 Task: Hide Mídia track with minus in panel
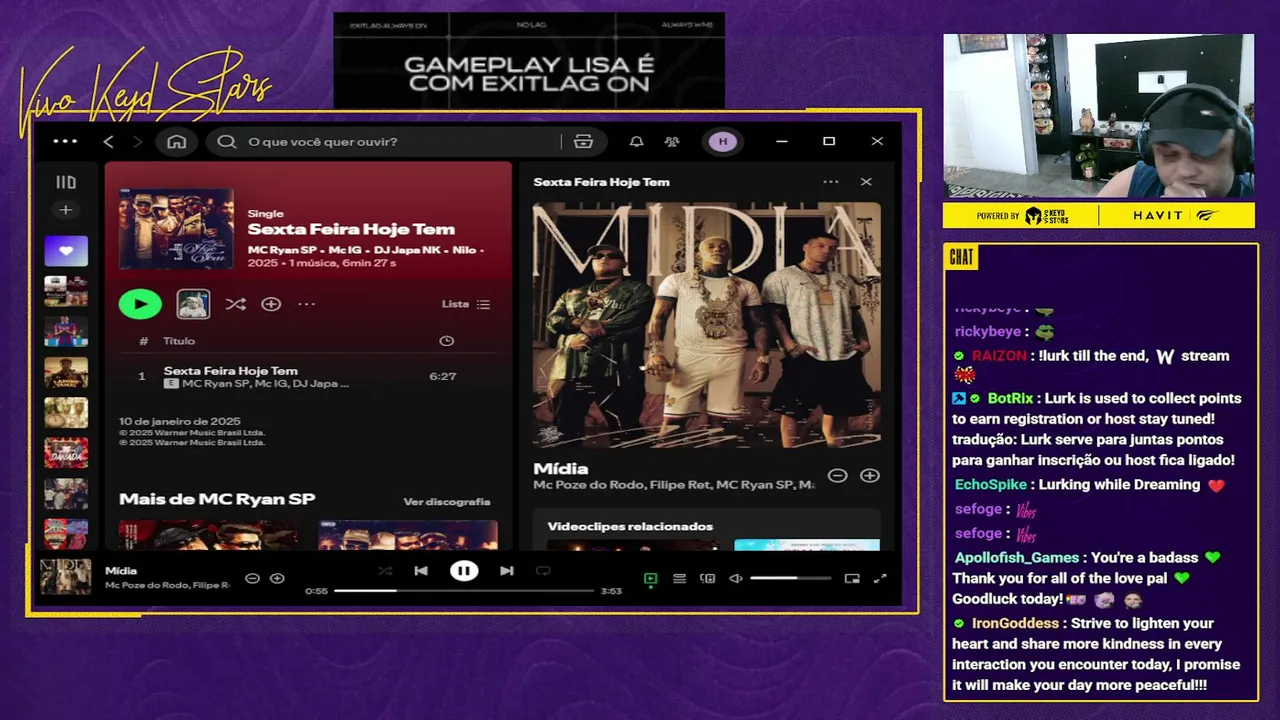(838, 476)
